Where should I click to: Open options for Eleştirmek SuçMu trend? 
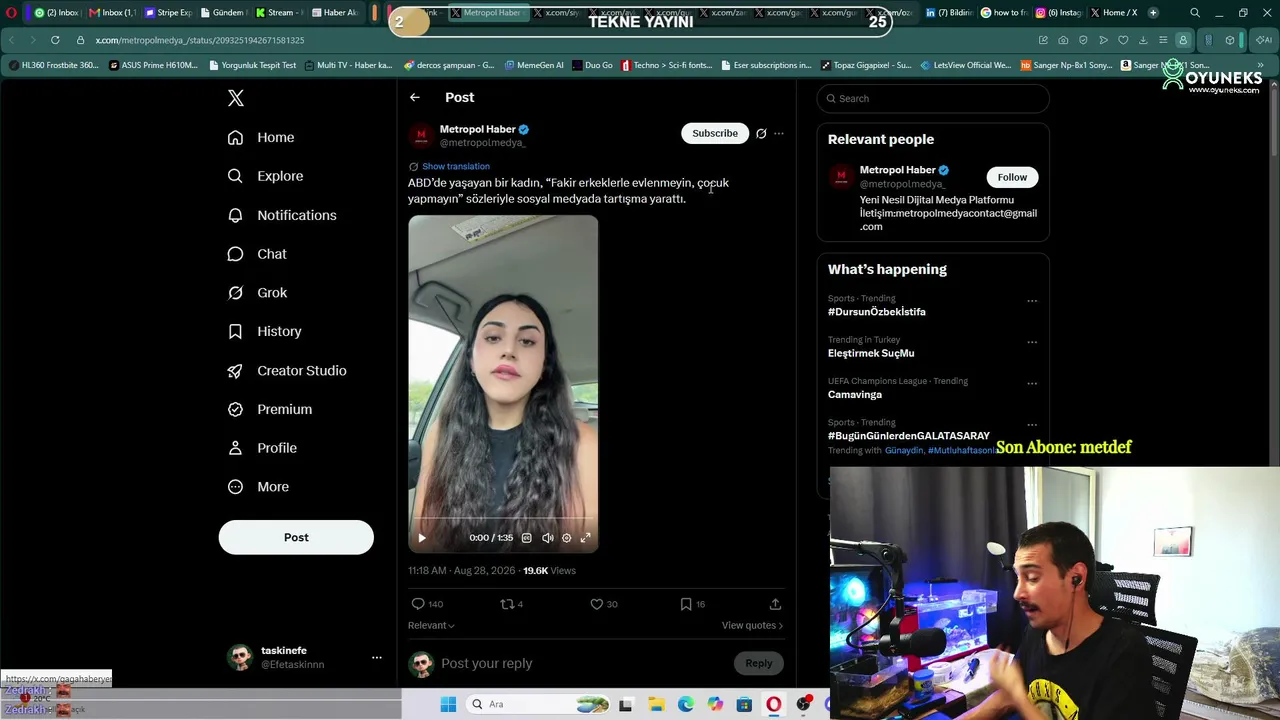[1032, 342]
